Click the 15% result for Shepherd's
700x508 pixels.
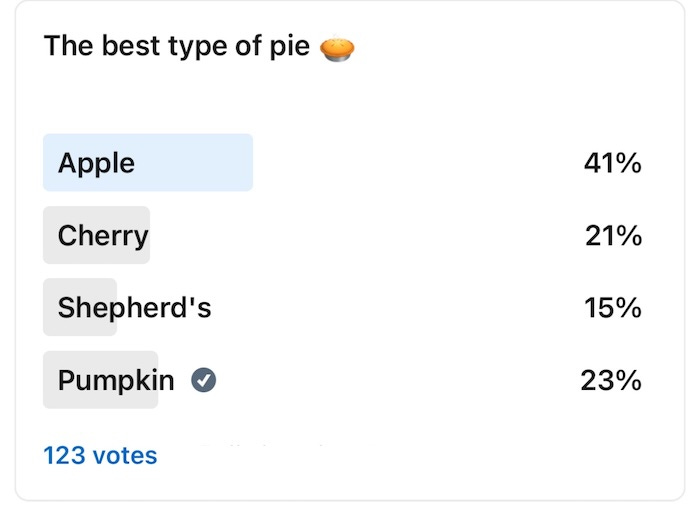coord(612,308)
